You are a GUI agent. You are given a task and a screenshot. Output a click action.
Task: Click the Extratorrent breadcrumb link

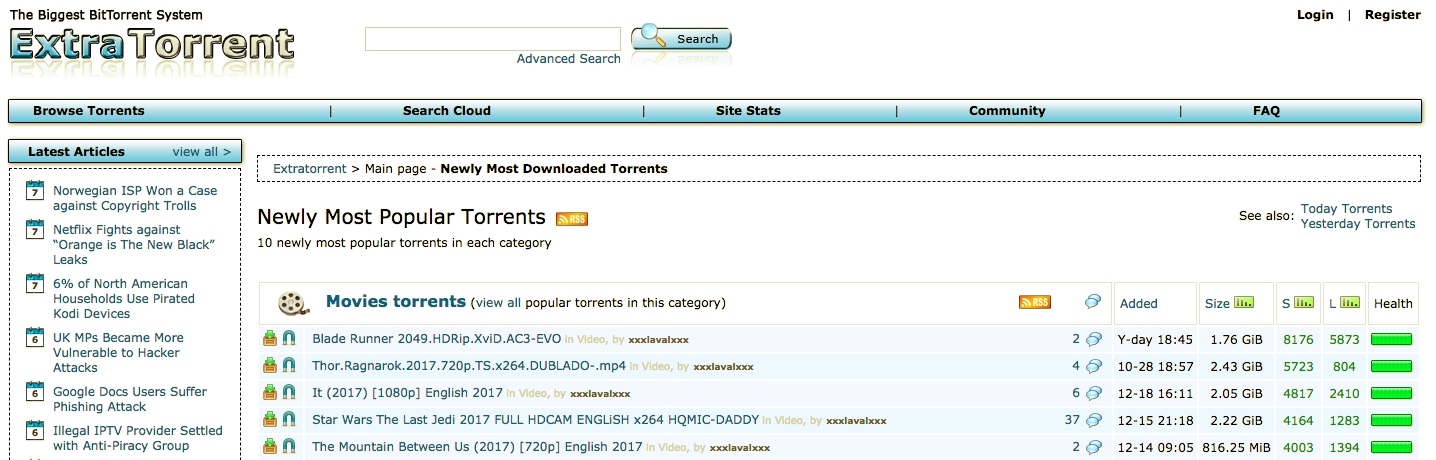tap(310, 169)
